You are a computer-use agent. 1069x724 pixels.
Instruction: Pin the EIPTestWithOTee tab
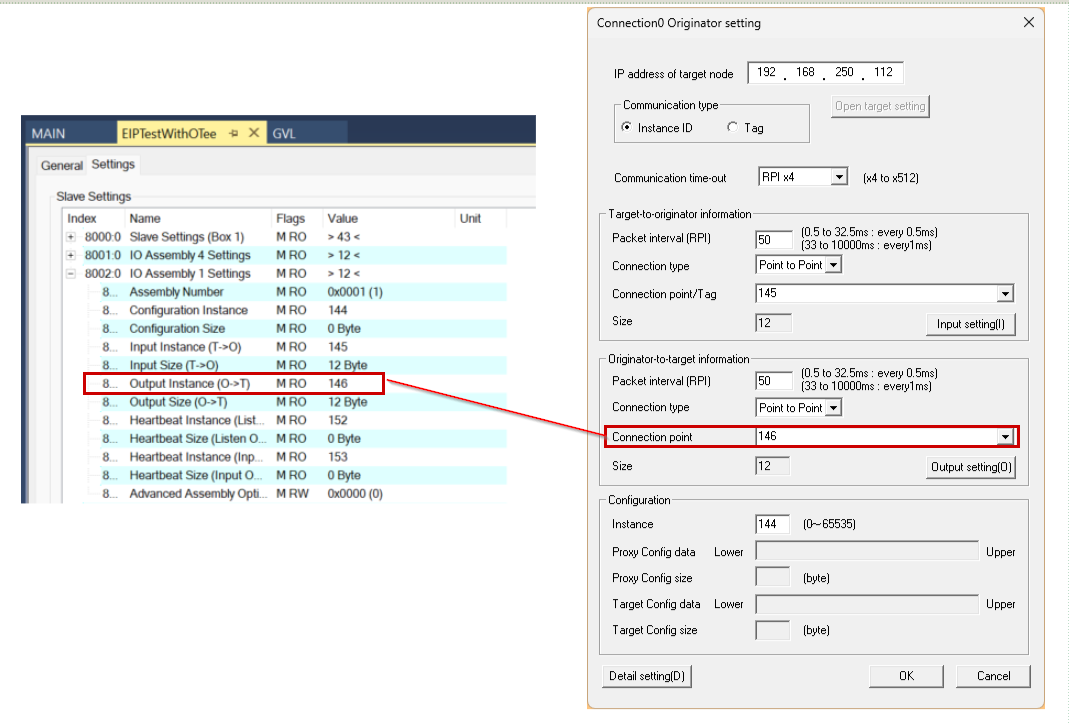click(x=234, y=133)
